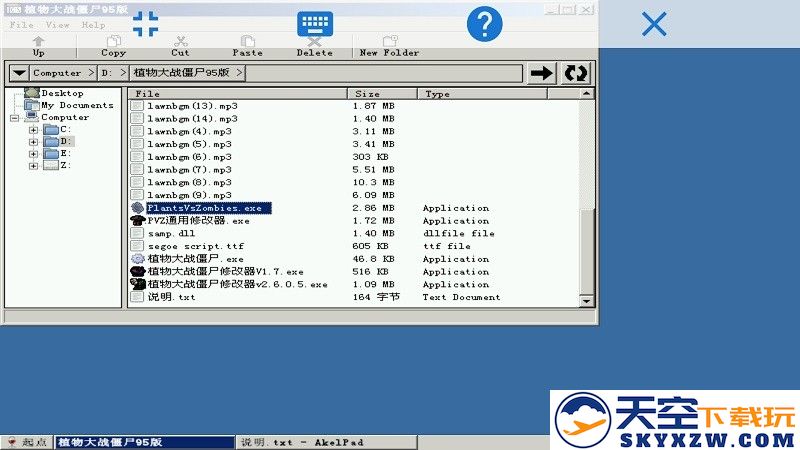The width and height of the screenshot is (800, 450).
Task: Click the Delete toolbar icon
Action: pyautogui.click(x=314, y=41)
